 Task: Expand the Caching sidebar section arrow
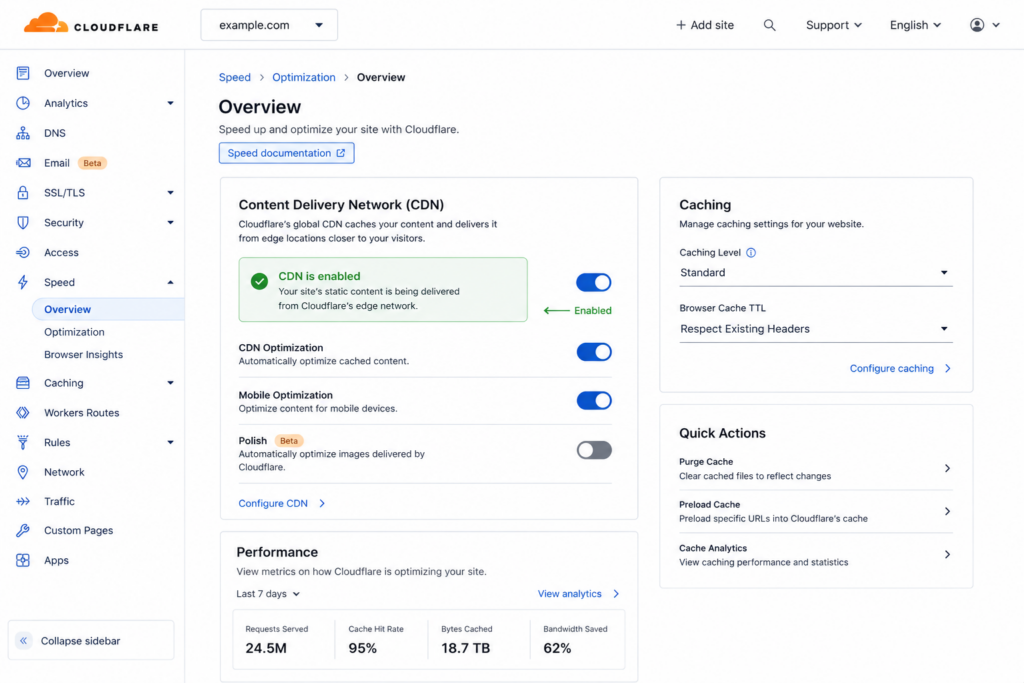tap(170, 383)
